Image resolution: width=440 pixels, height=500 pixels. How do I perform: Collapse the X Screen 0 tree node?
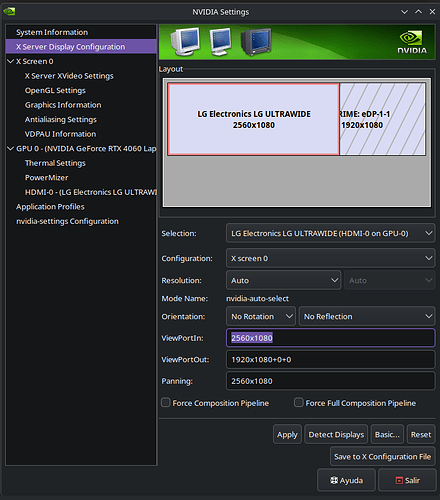point(10,61)
